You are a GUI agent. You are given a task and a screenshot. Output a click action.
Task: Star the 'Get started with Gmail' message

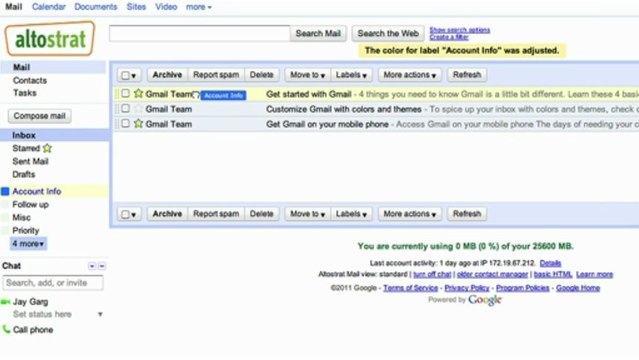click(x=139, y=93)
